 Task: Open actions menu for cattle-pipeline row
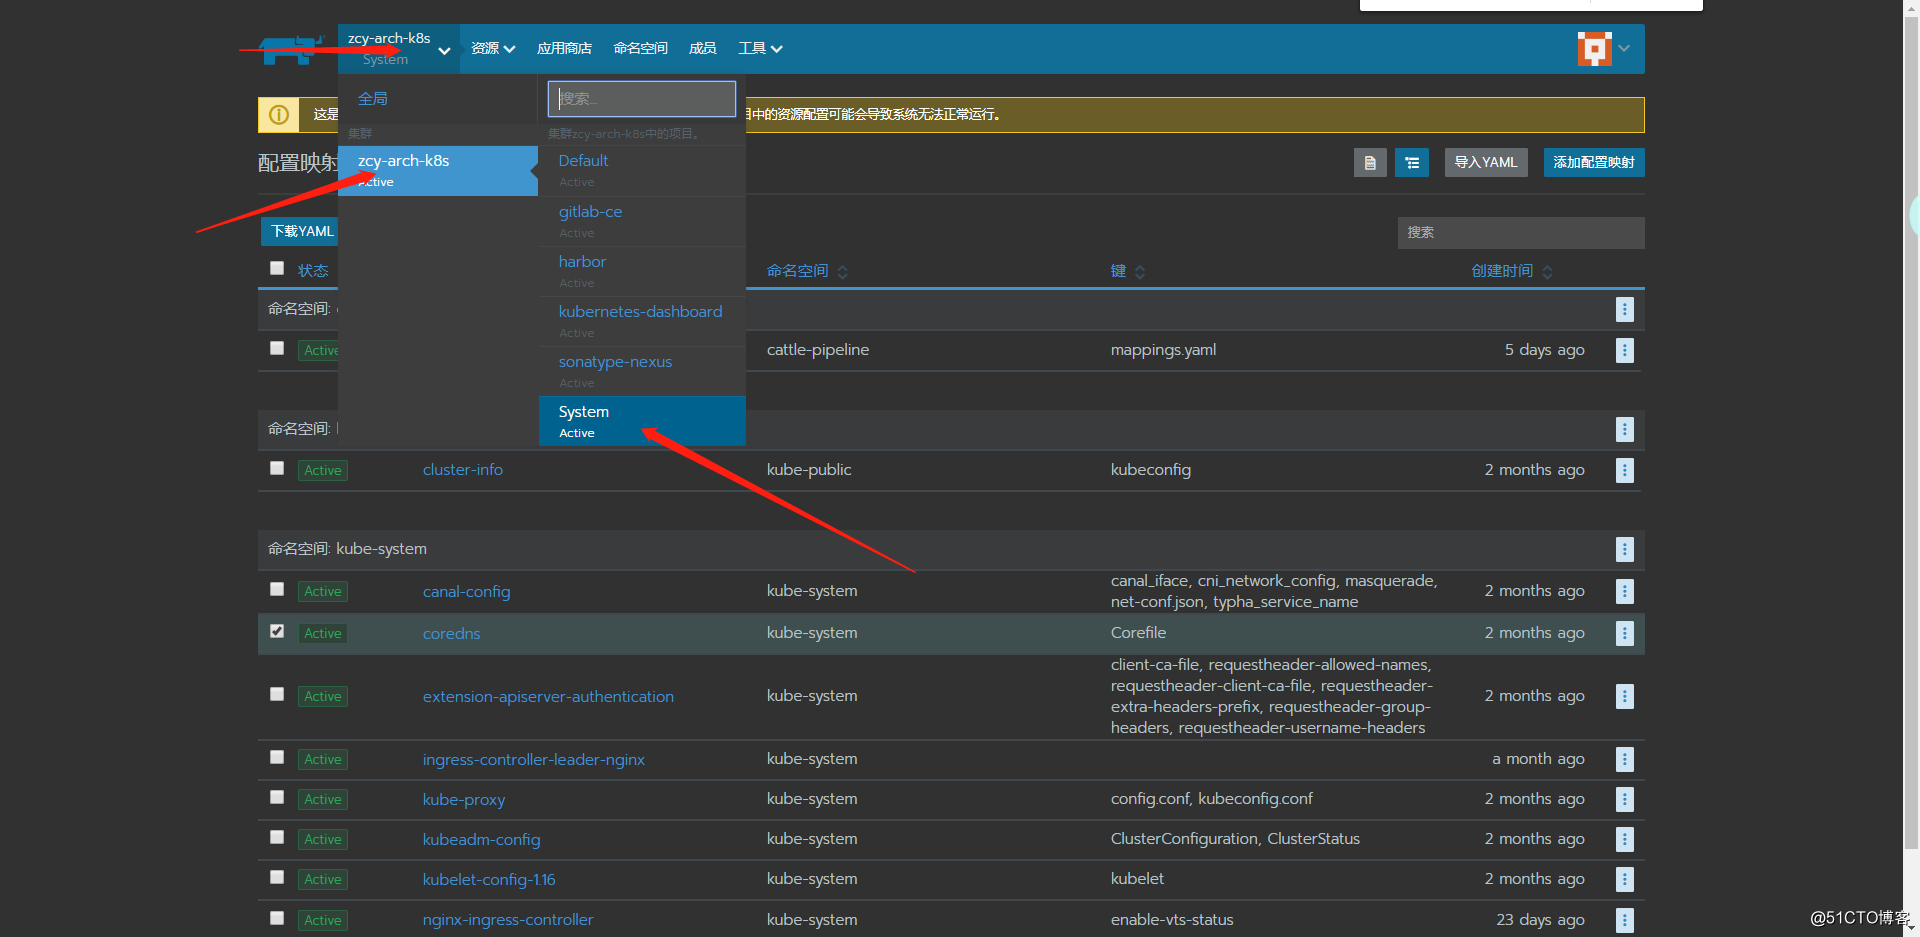1624,350
